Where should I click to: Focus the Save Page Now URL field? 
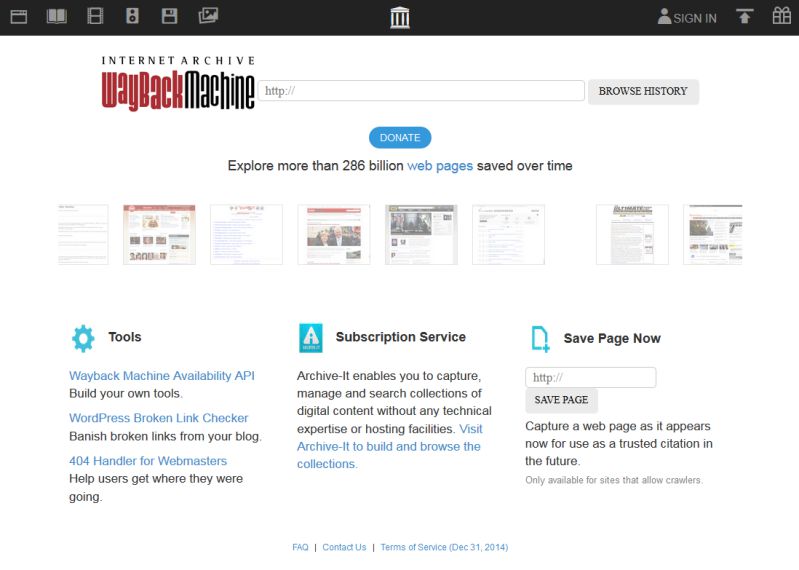click(x=590, y=377)
